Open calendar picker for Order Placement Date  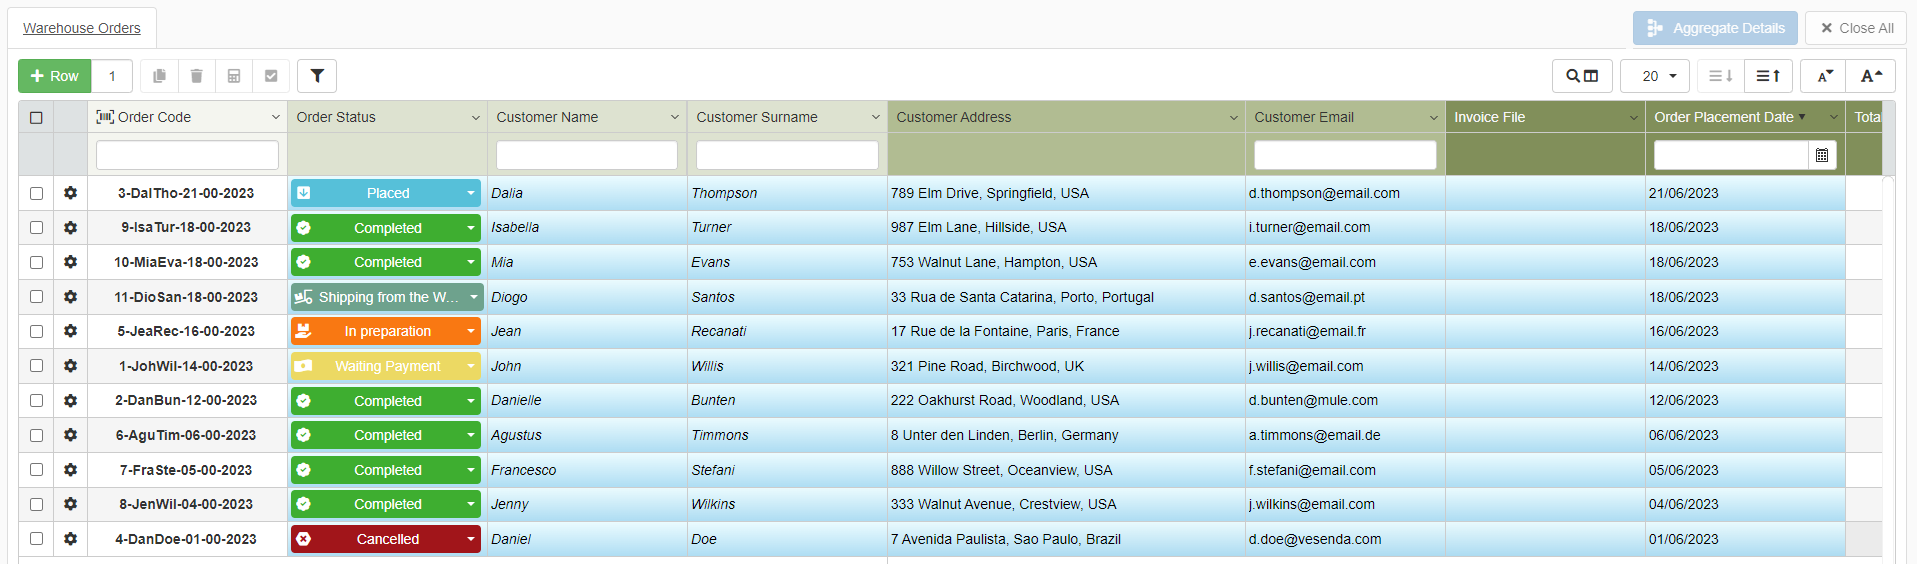pos(1821,155)
